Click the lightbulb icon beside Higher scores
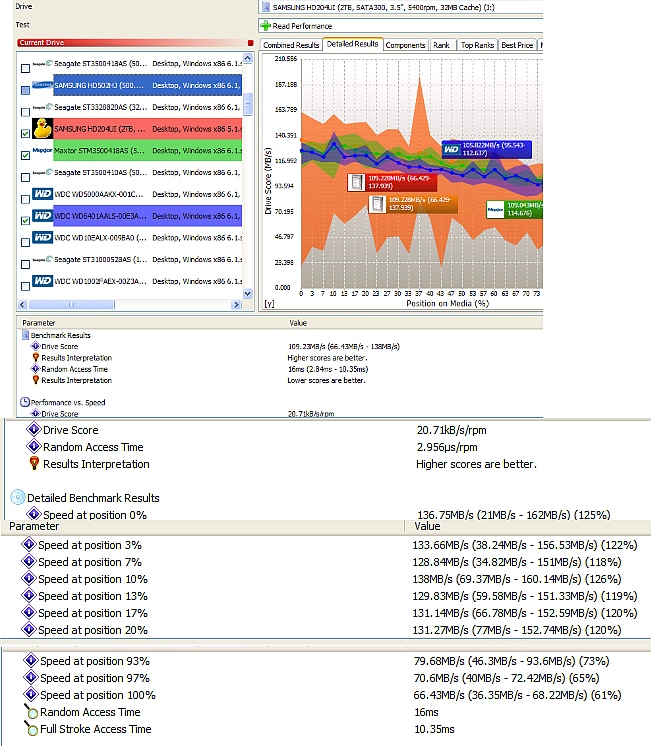The image size is (651, 746). click(34, 463)
